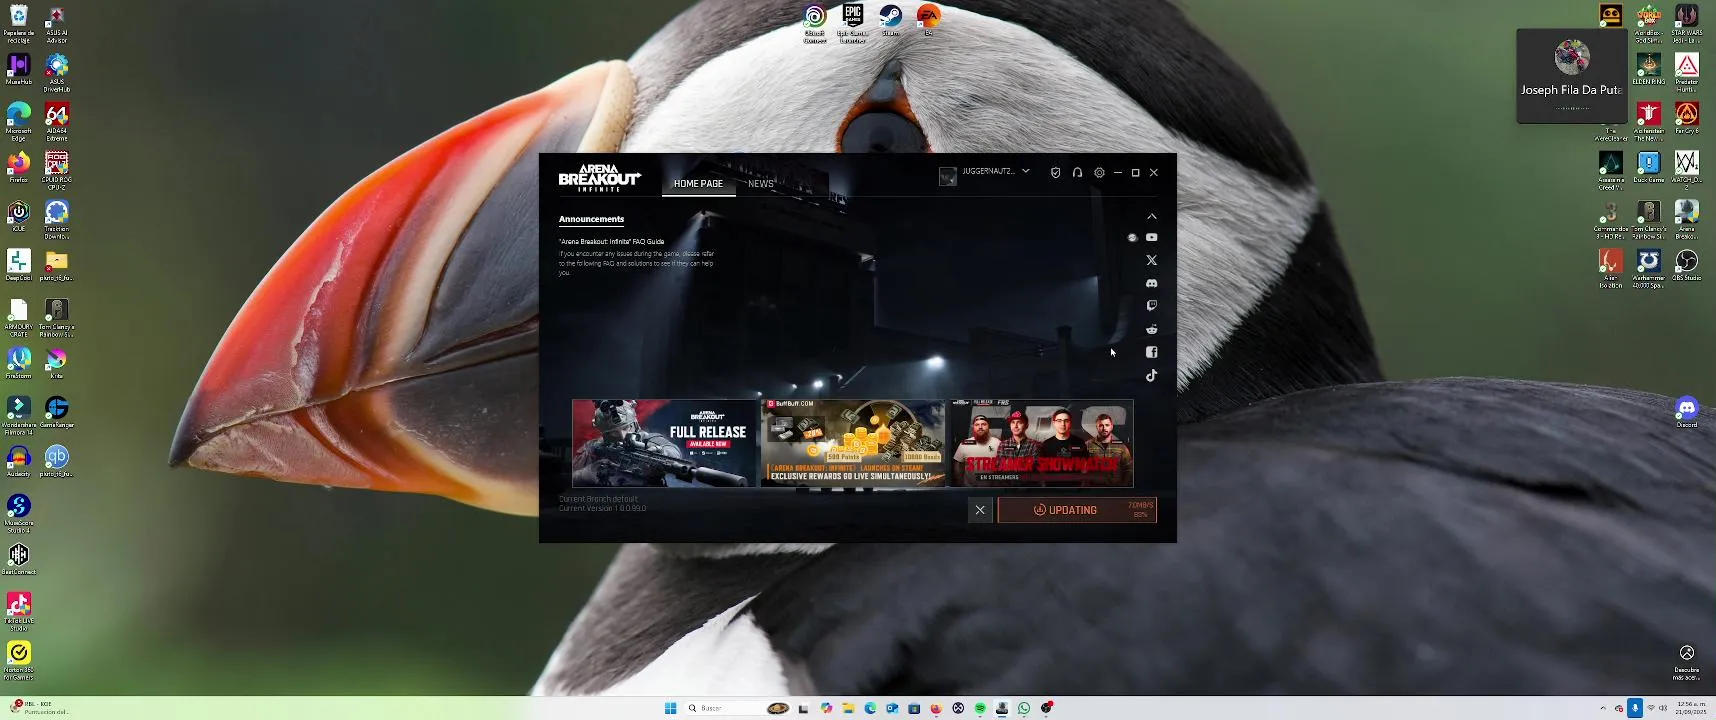This screenshot has height=720, width=1716.
Task: Open the OBS Studio desktop shortcut
Action: coord(1687,265)
